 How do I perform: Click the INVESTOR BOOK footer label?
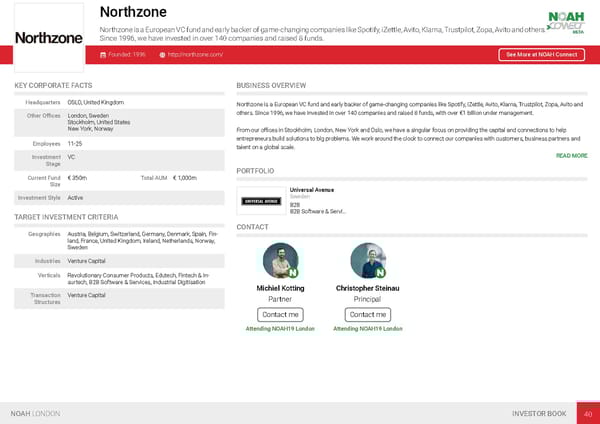[x=539, y=413]
